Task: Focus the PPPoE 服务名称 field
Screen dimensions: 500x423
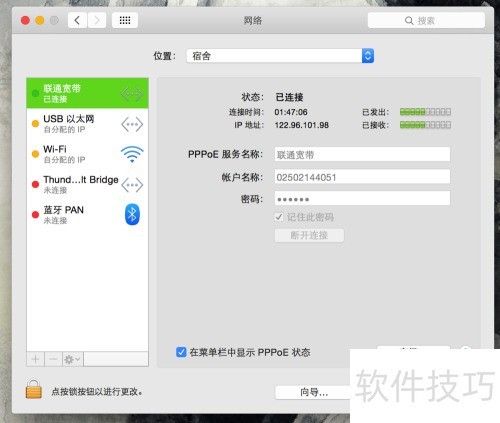Action: pyautogui.click(x=362, y=154)
